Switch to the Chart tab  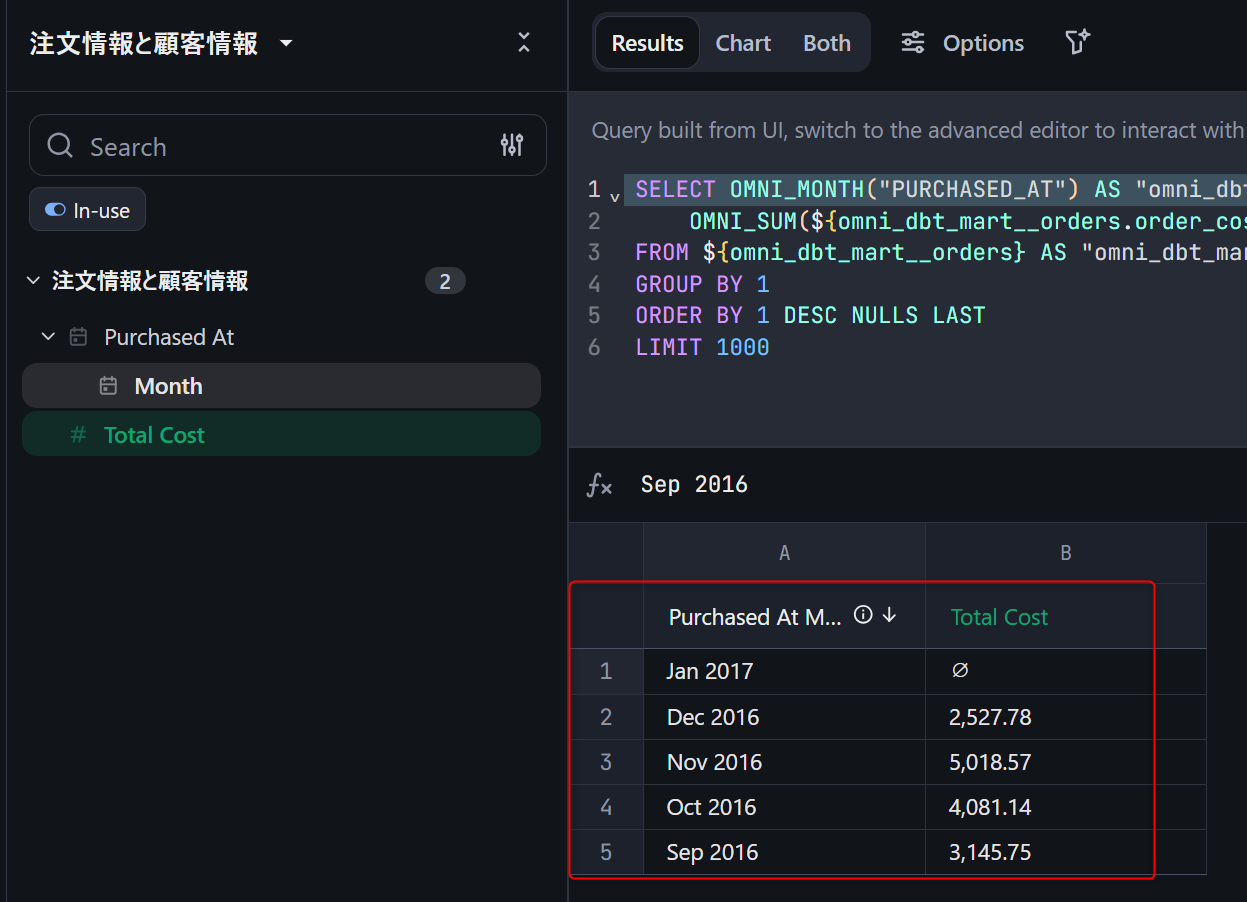[x=743, y=43]
